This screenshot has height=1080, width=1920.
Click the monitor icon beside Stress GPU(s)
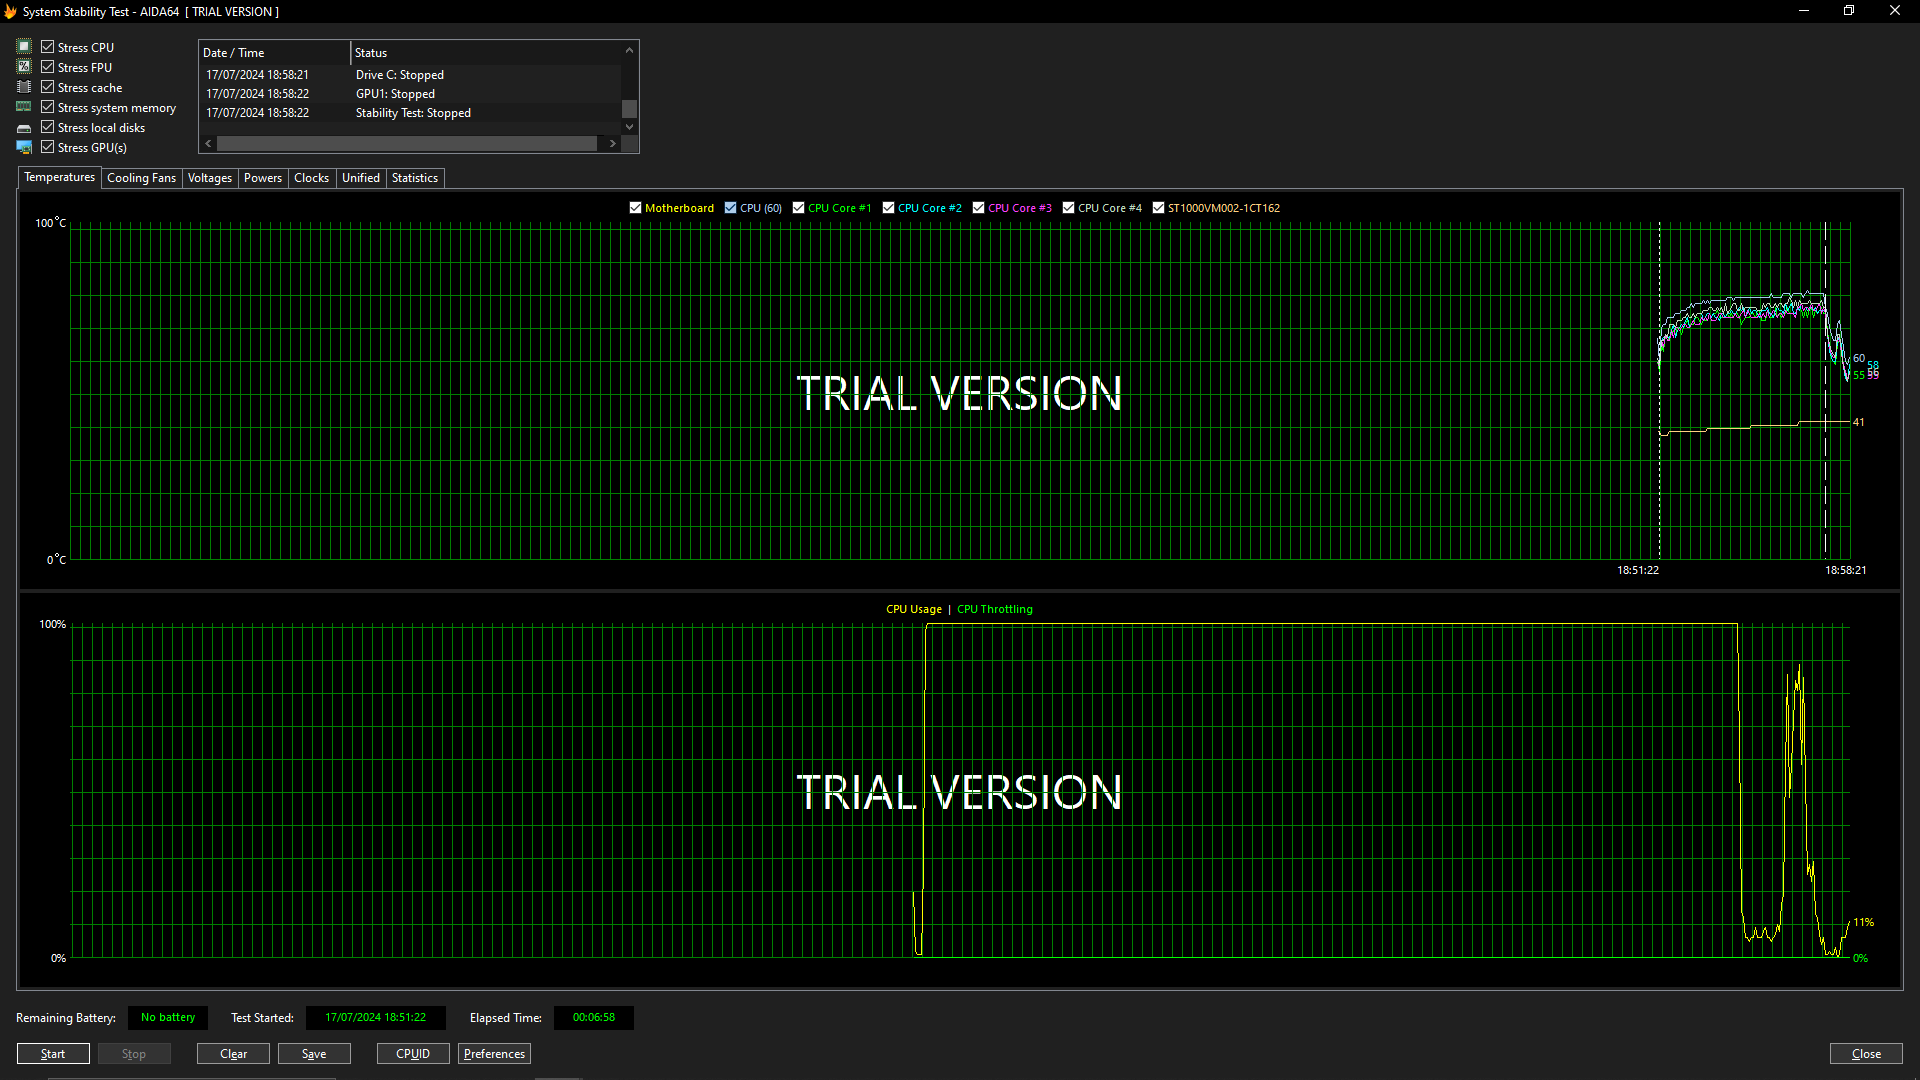pos(24,147)
